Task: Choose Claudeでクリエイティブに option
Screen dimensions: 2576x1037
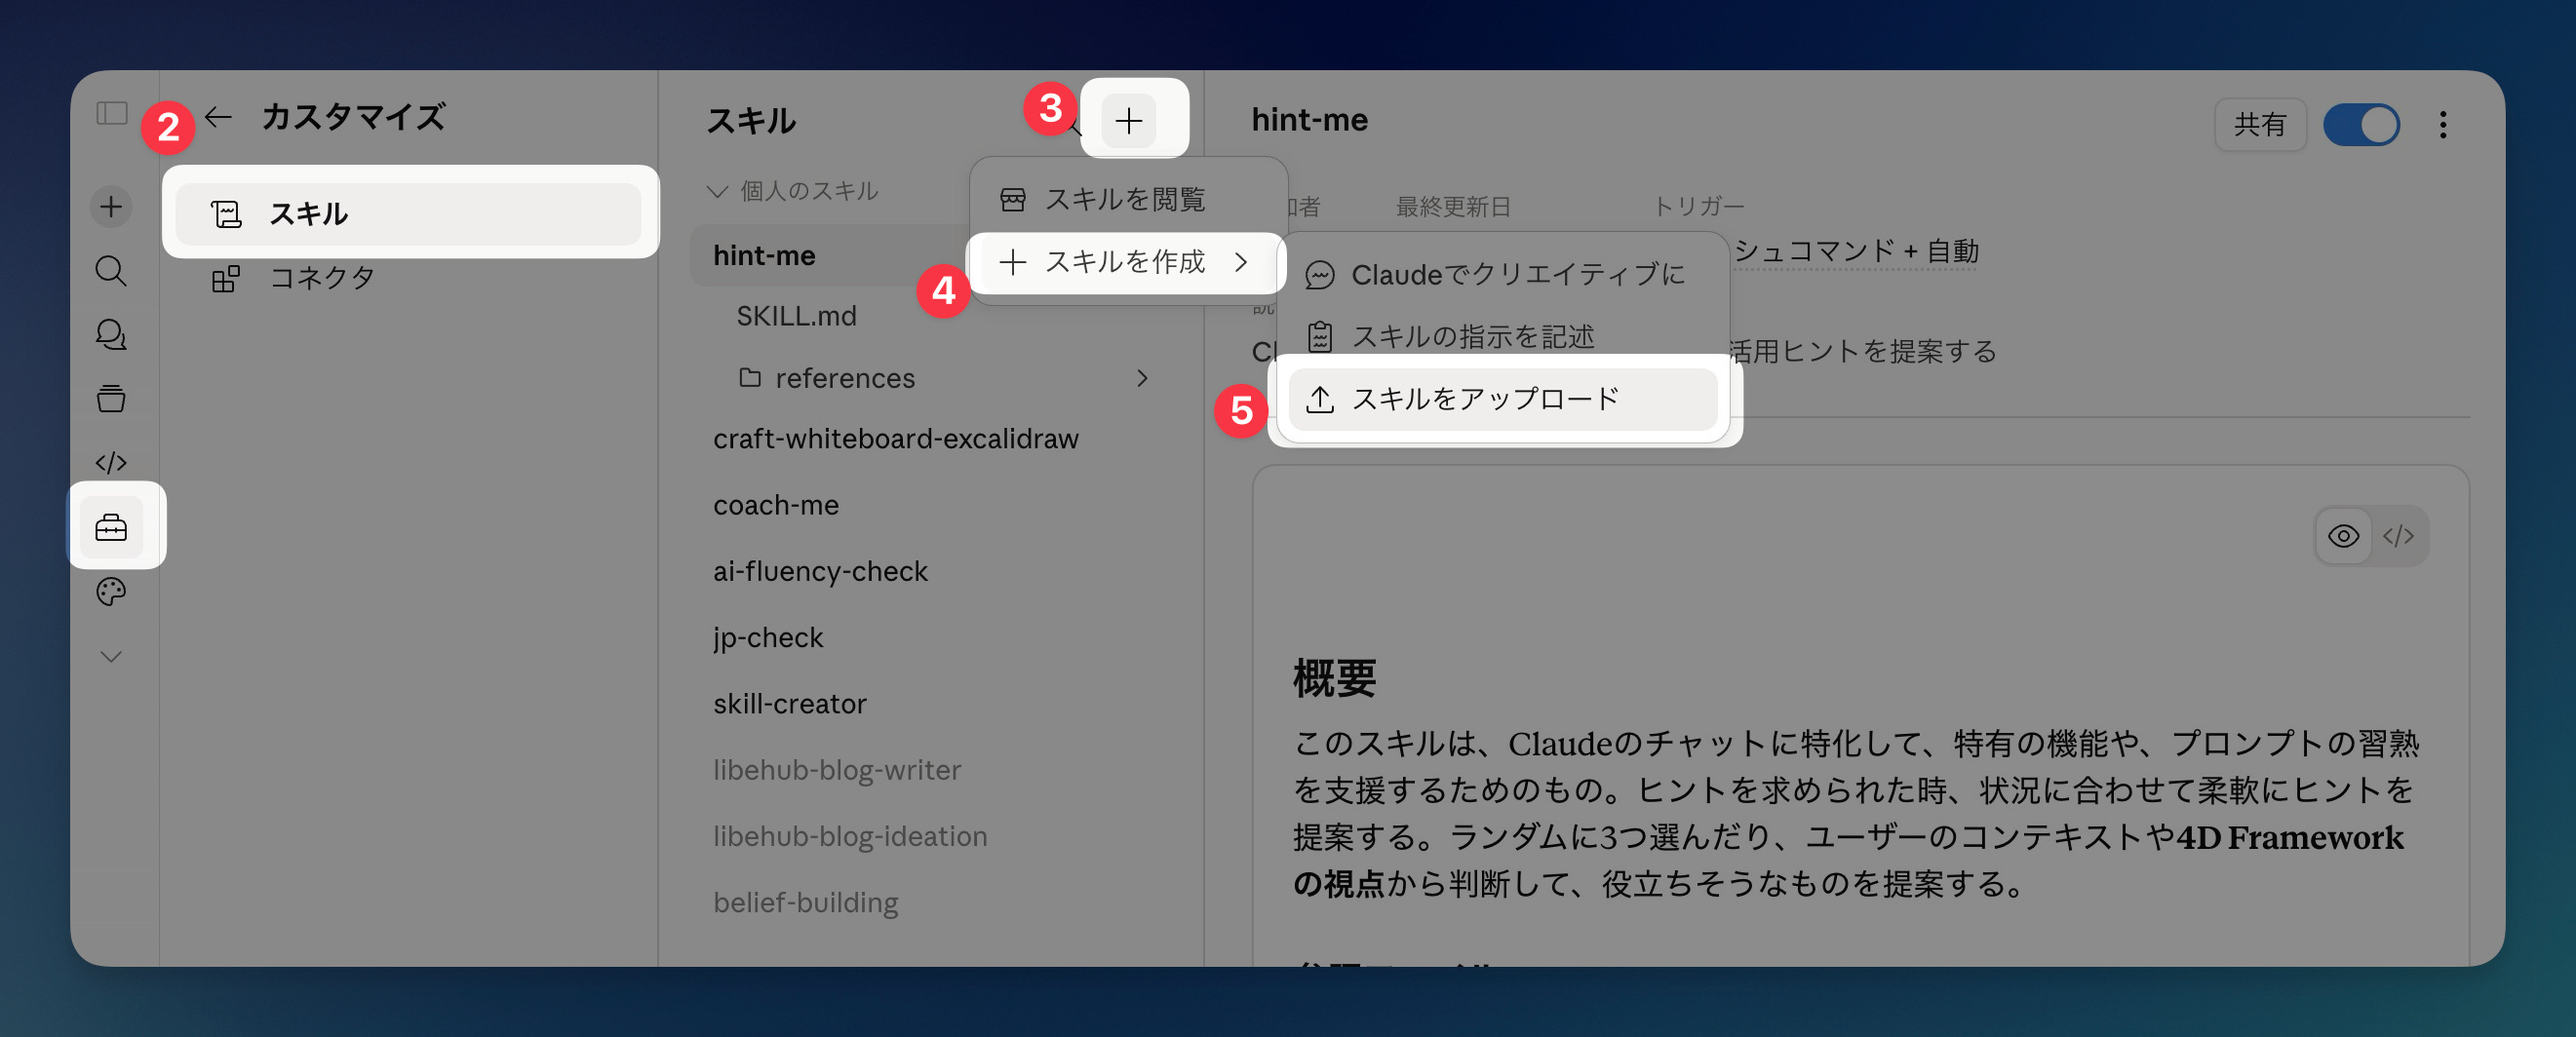Action: pos(1503,274)
